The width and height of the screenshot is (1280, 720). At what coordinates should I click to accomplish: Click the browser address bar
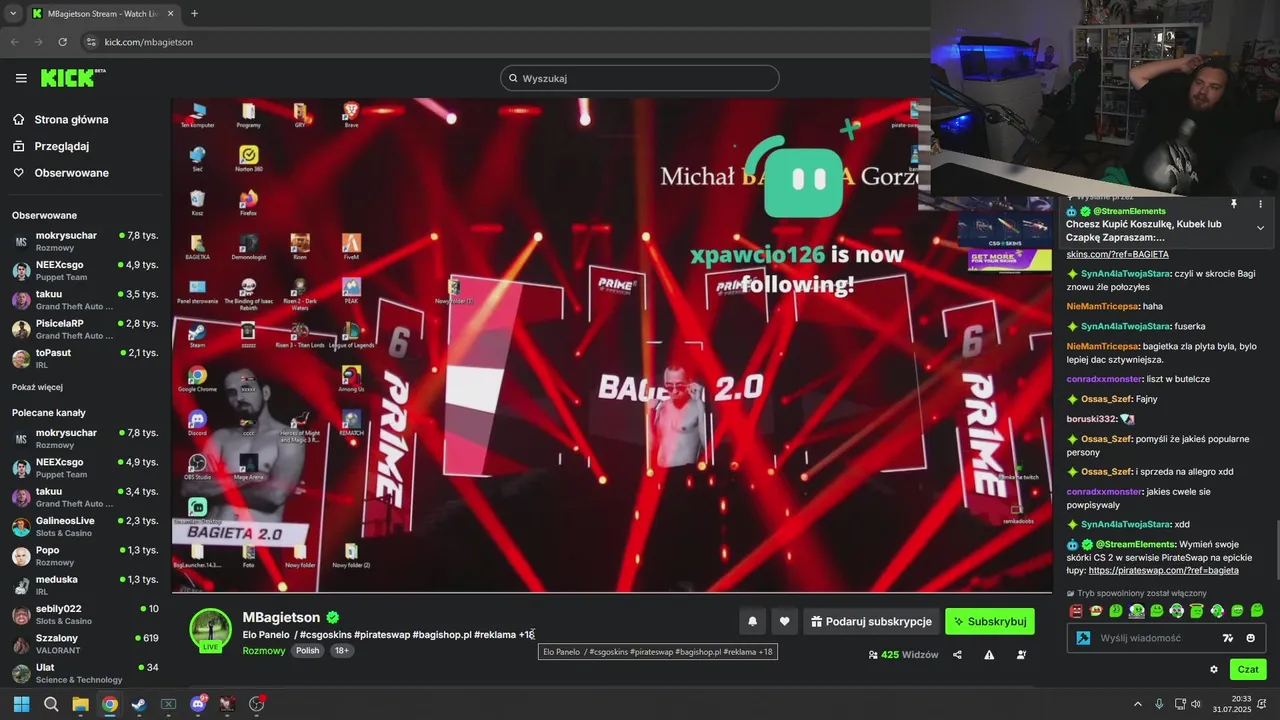pyautogui.click(x=500, y=42)
